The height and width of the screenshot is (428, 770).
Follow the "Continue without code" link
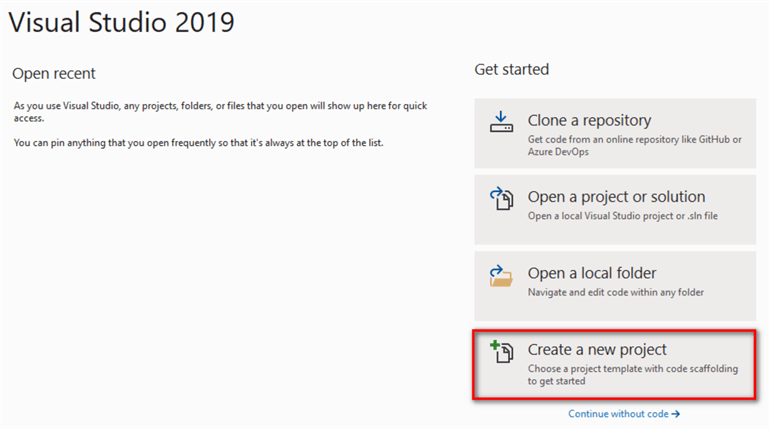[x=620, y=413]
